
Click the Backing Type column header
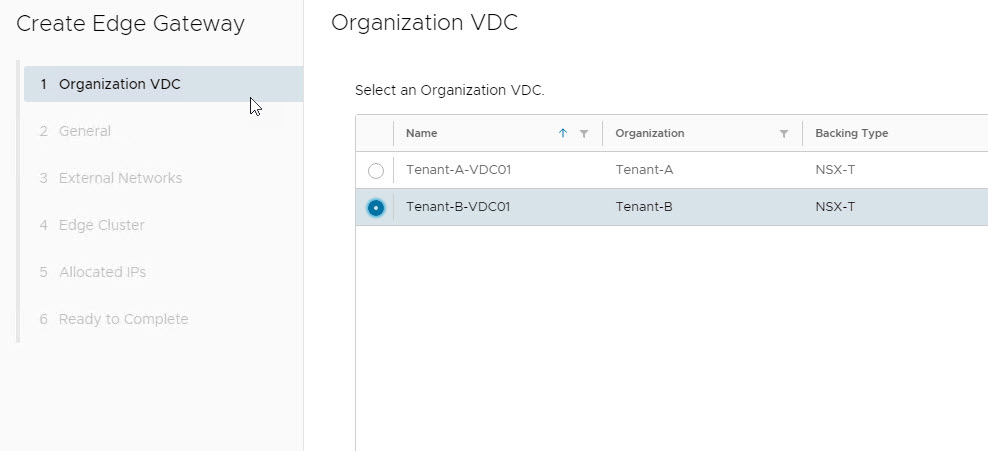[851, 133]
